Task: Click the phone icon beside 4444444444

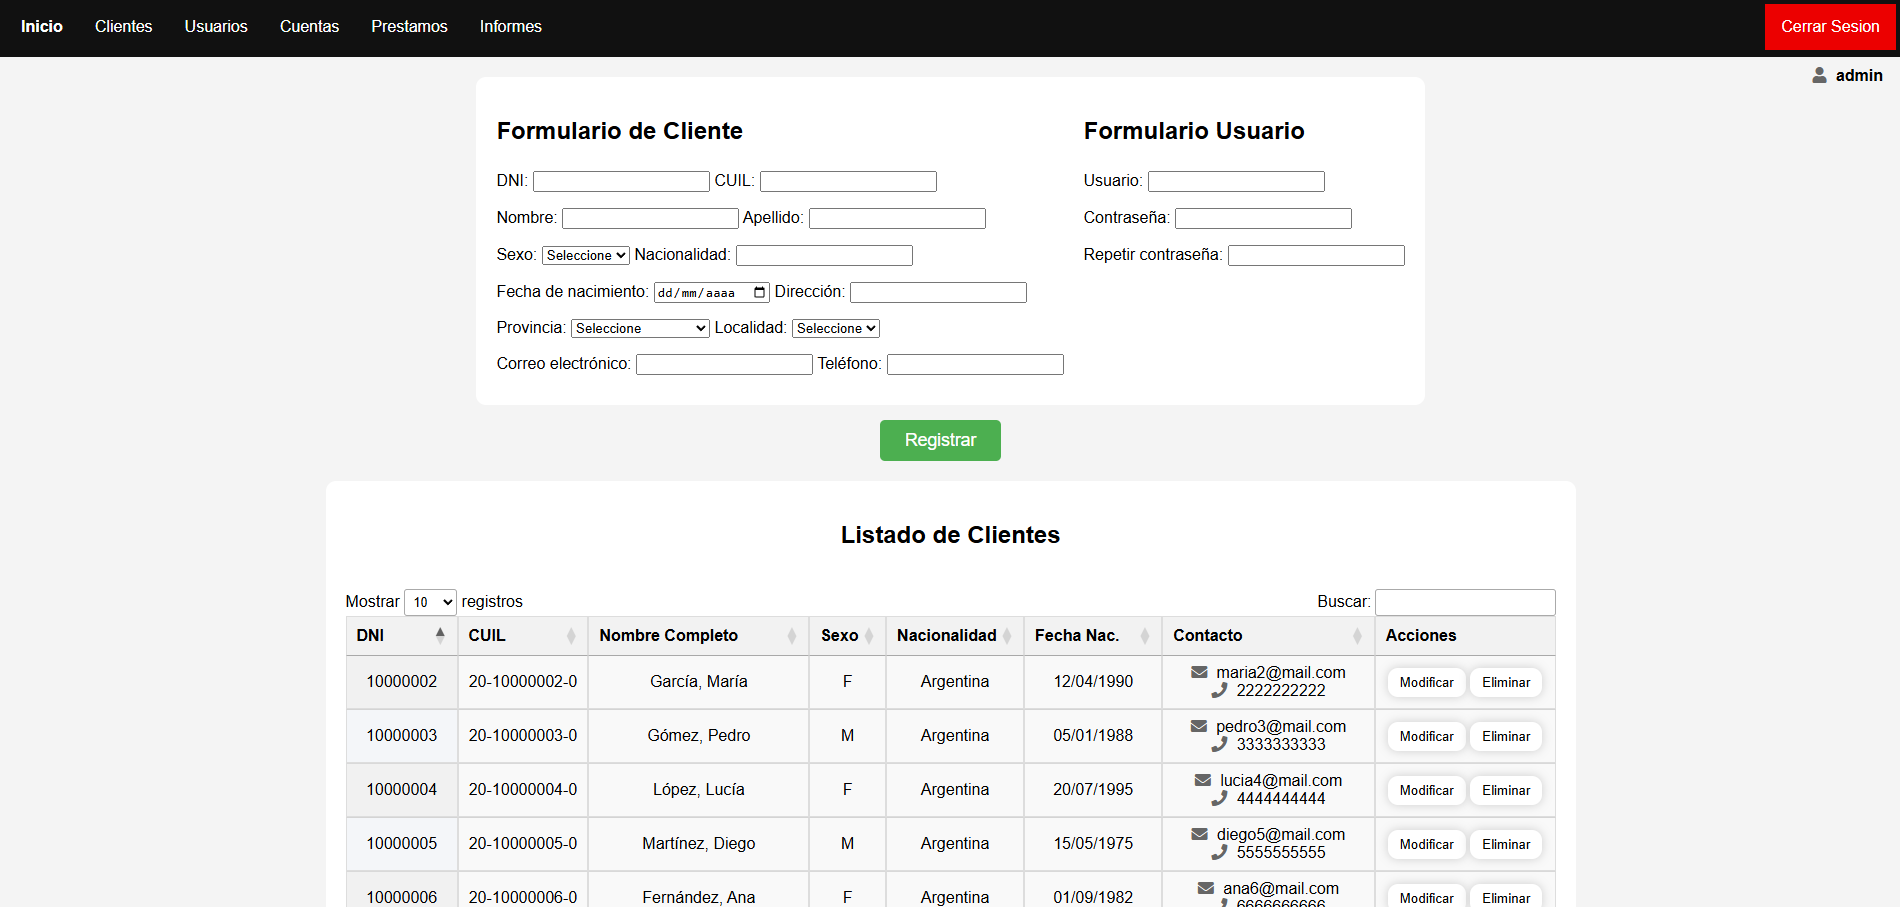Action: click(1220, 798)
